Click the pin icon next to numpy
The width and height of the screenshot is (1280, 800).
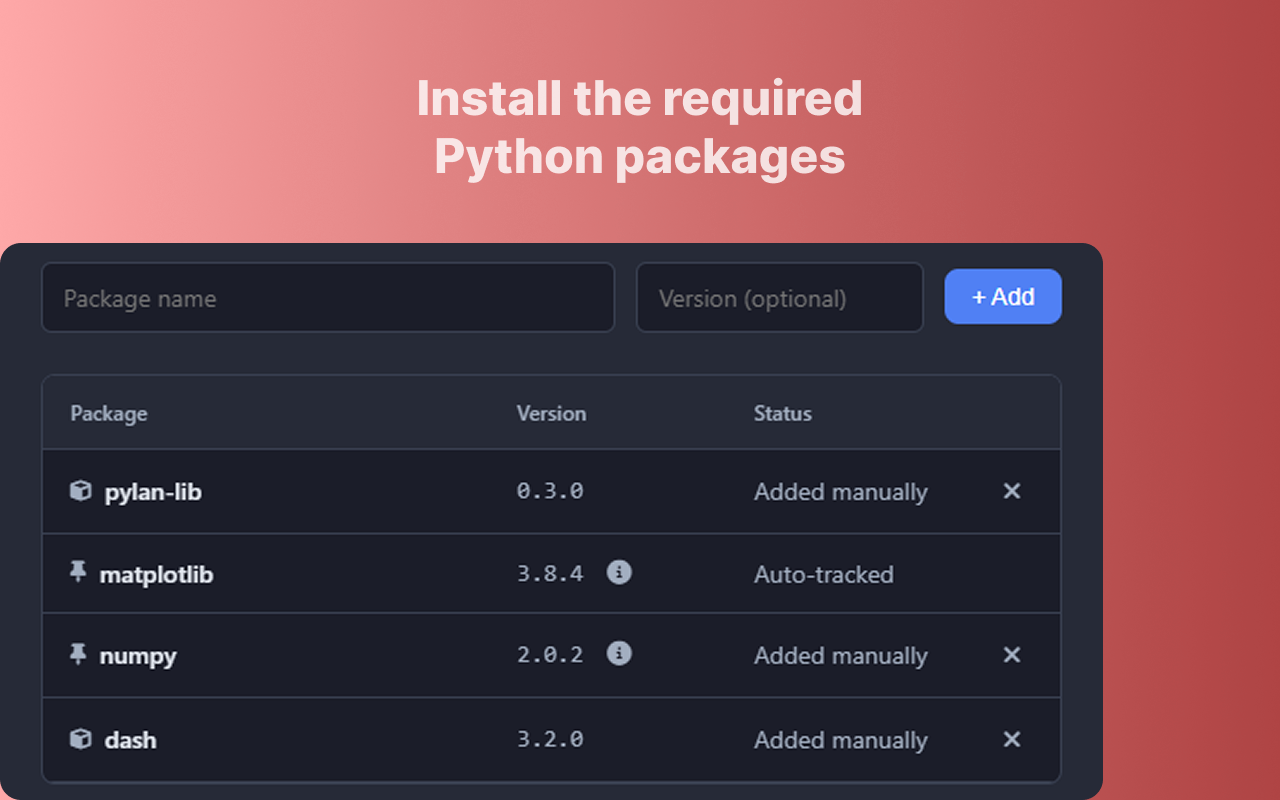click(79, 655)
